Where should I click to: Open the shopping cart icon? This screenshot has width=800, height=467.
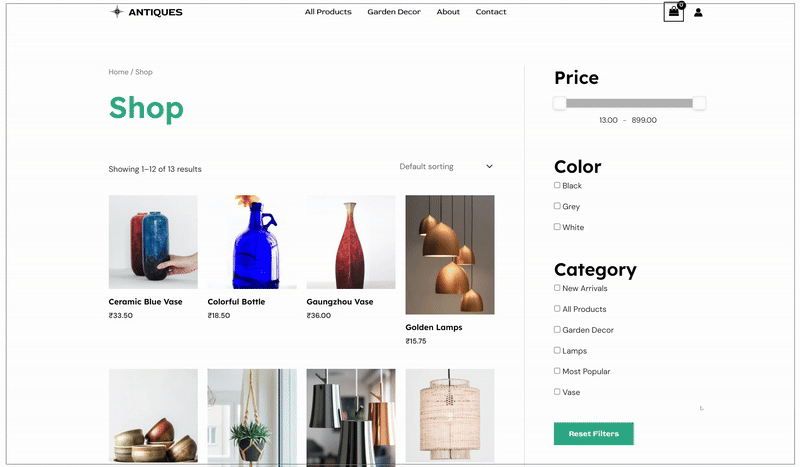click(673, 12)
